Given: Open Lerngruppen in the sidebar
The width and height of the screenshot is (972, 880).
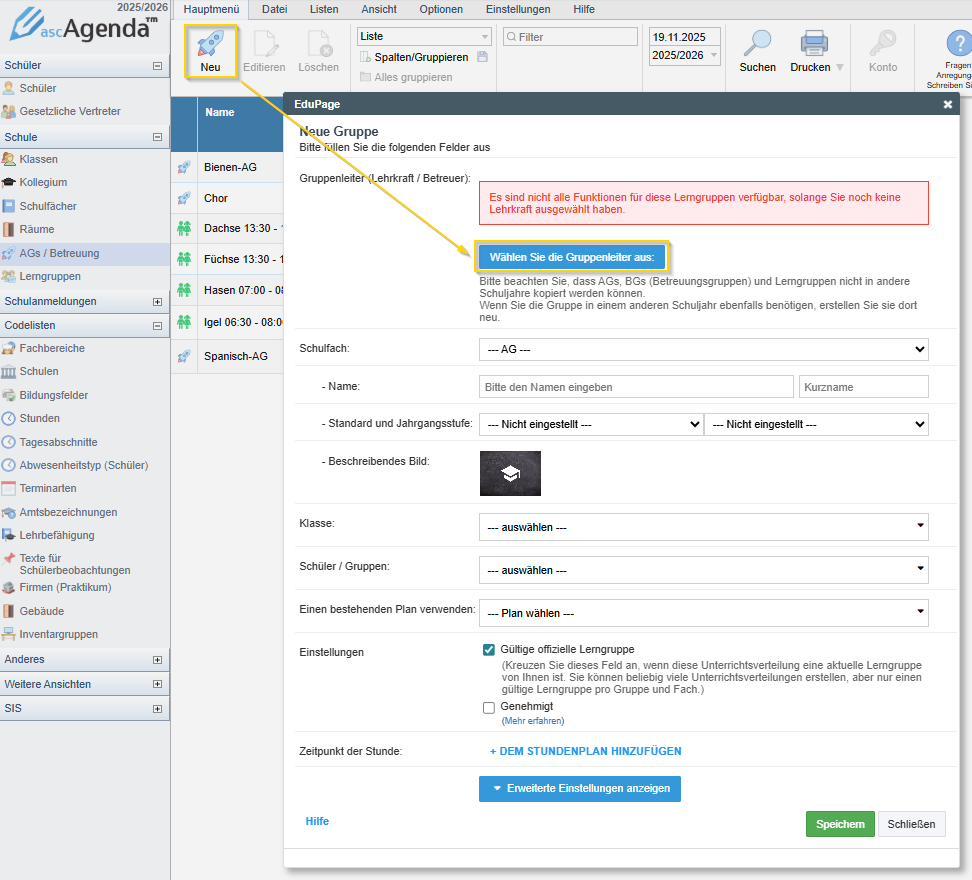Looking at the screenshot, I should (49, 276).
